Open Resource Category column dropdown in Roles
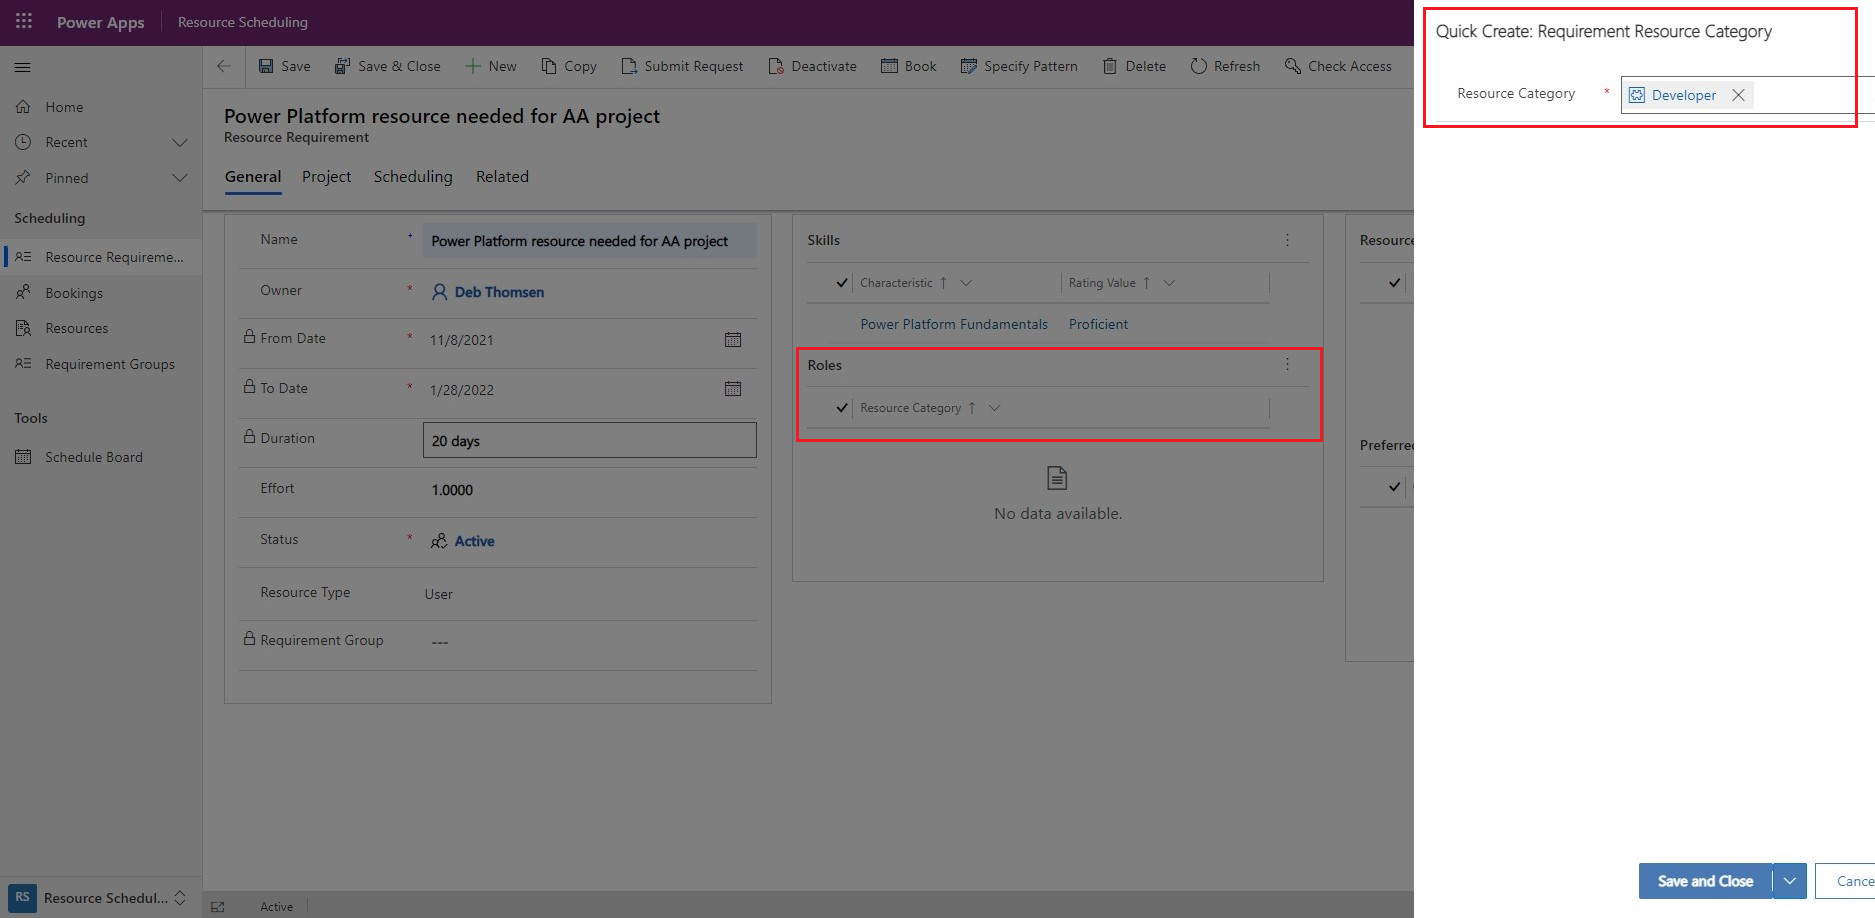Viewport: 1875px width, 918px height. [x=994, y=408]
